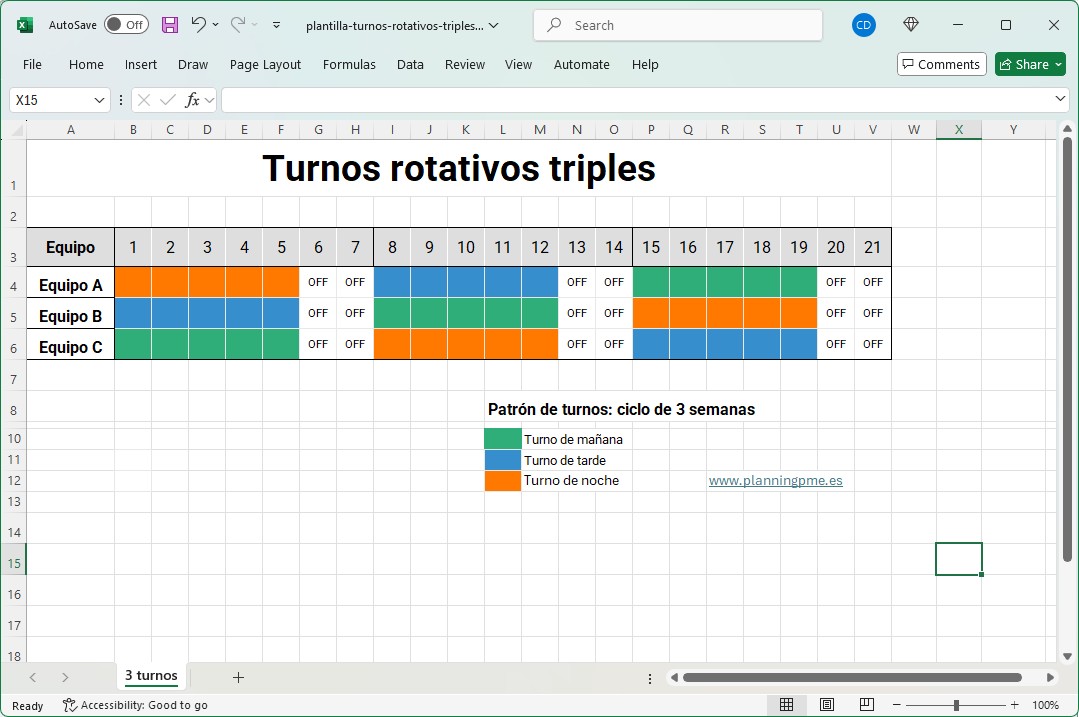Click the Comments button
Image resolution: width=1079 pixels, height=717 pixels.
point(941,64)
